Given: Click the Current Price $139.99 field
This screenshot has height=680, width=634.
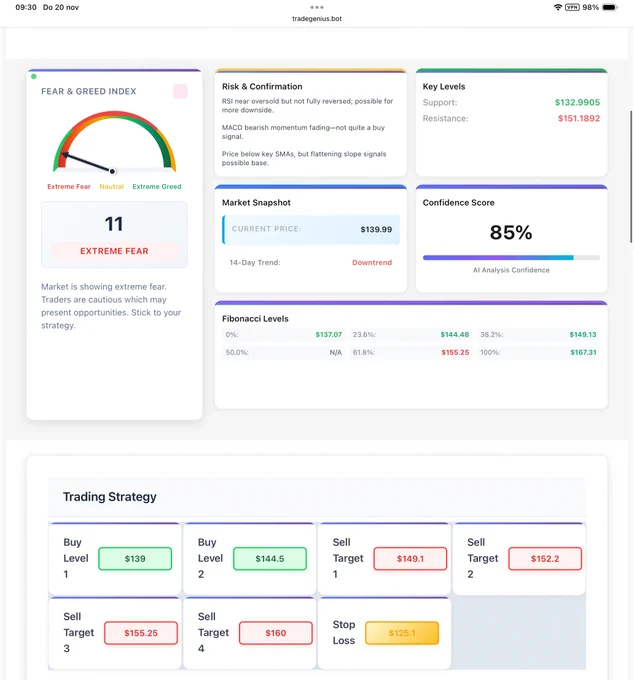Looking at the screenshot, I should pyautogui.click(x=311, y=229).
